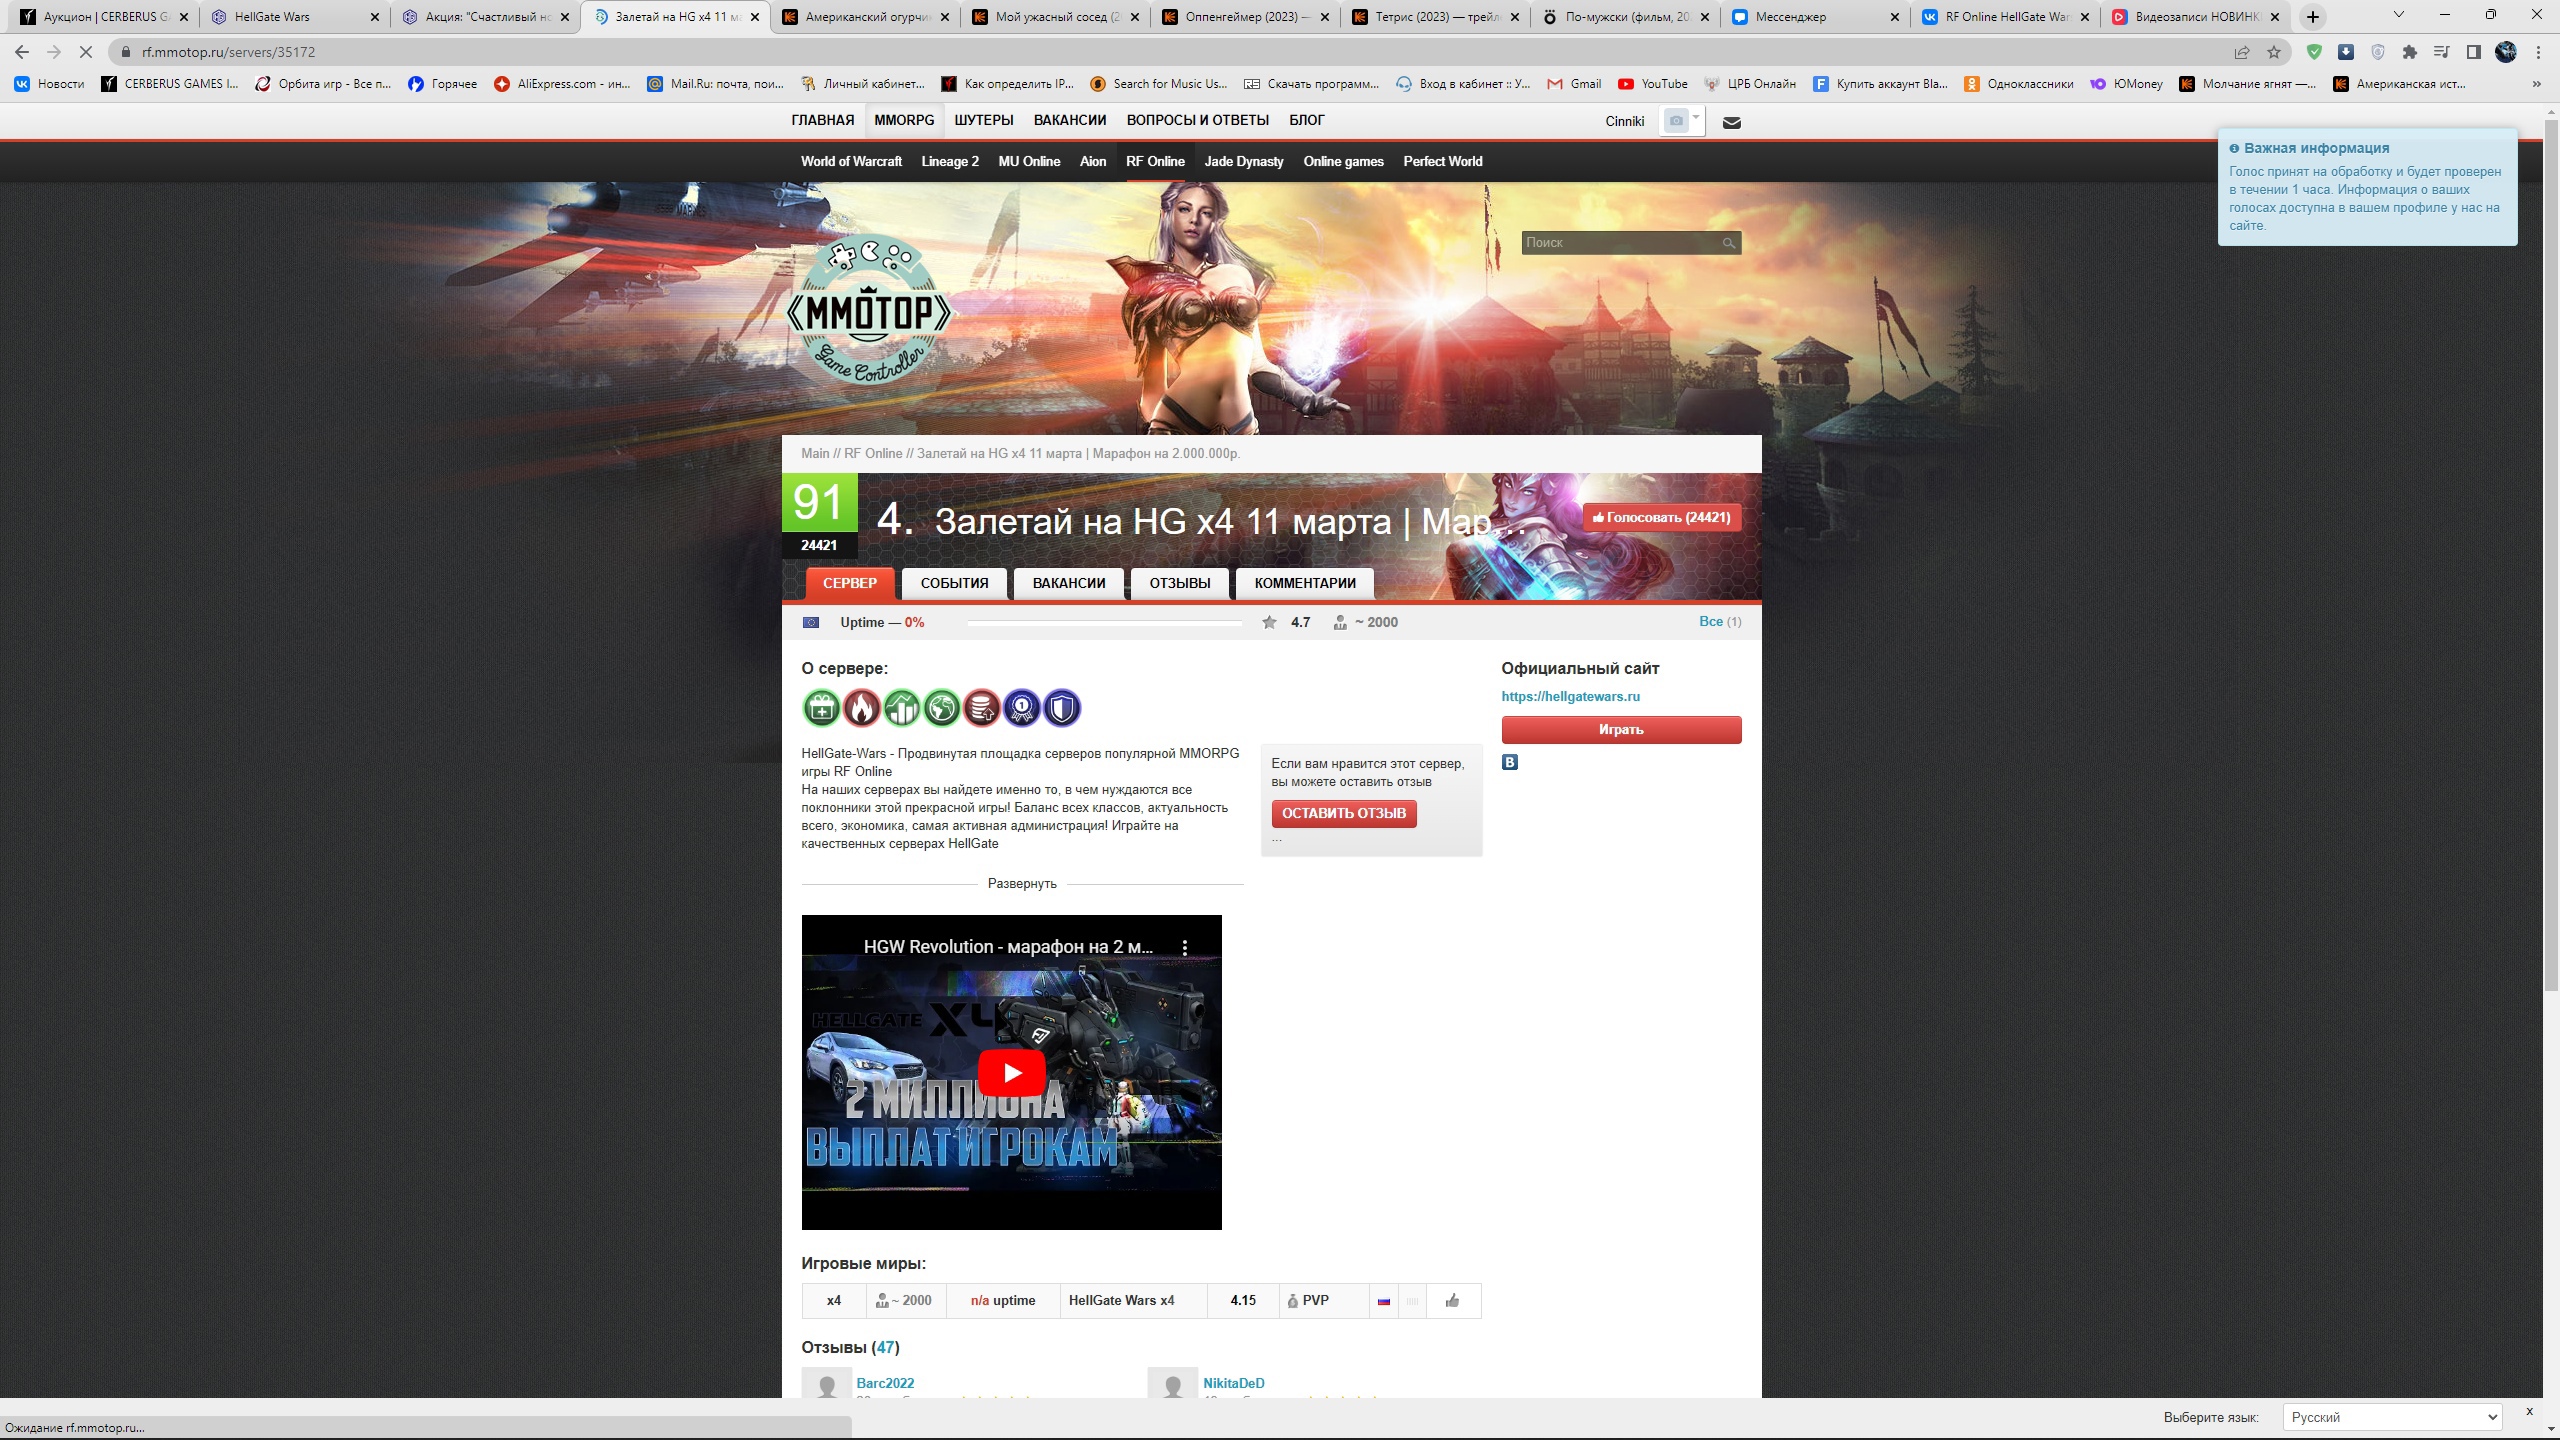The height and width of the screenshot is (1440, 2560).
Task: Click the share page icon in address bar
Action: [2242, 52]
